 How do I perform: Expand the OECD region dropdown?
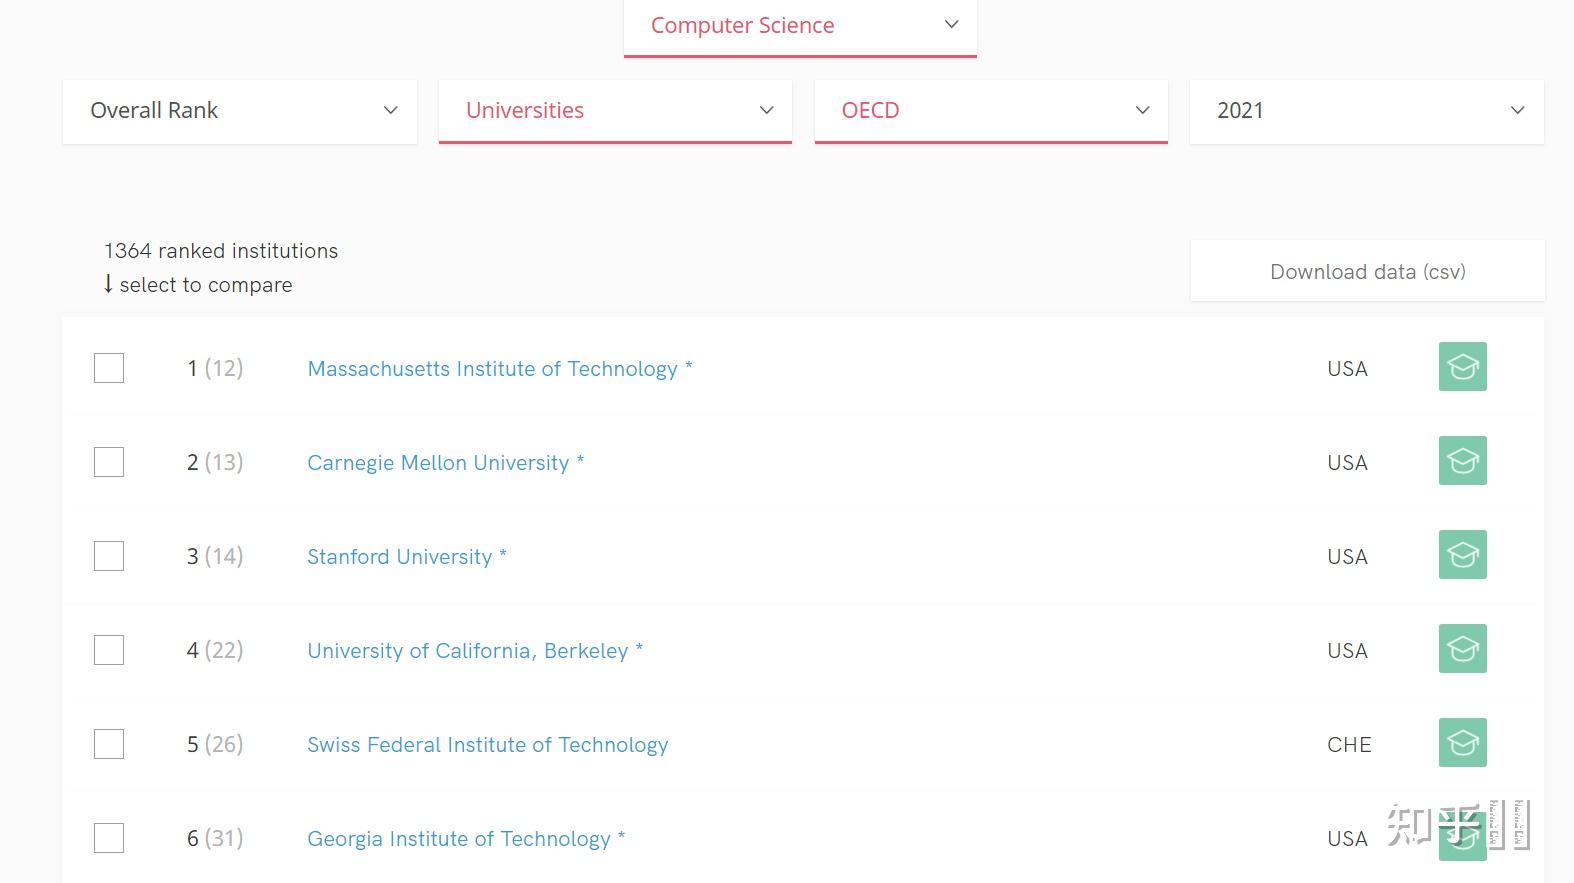(x=991, y=111)
